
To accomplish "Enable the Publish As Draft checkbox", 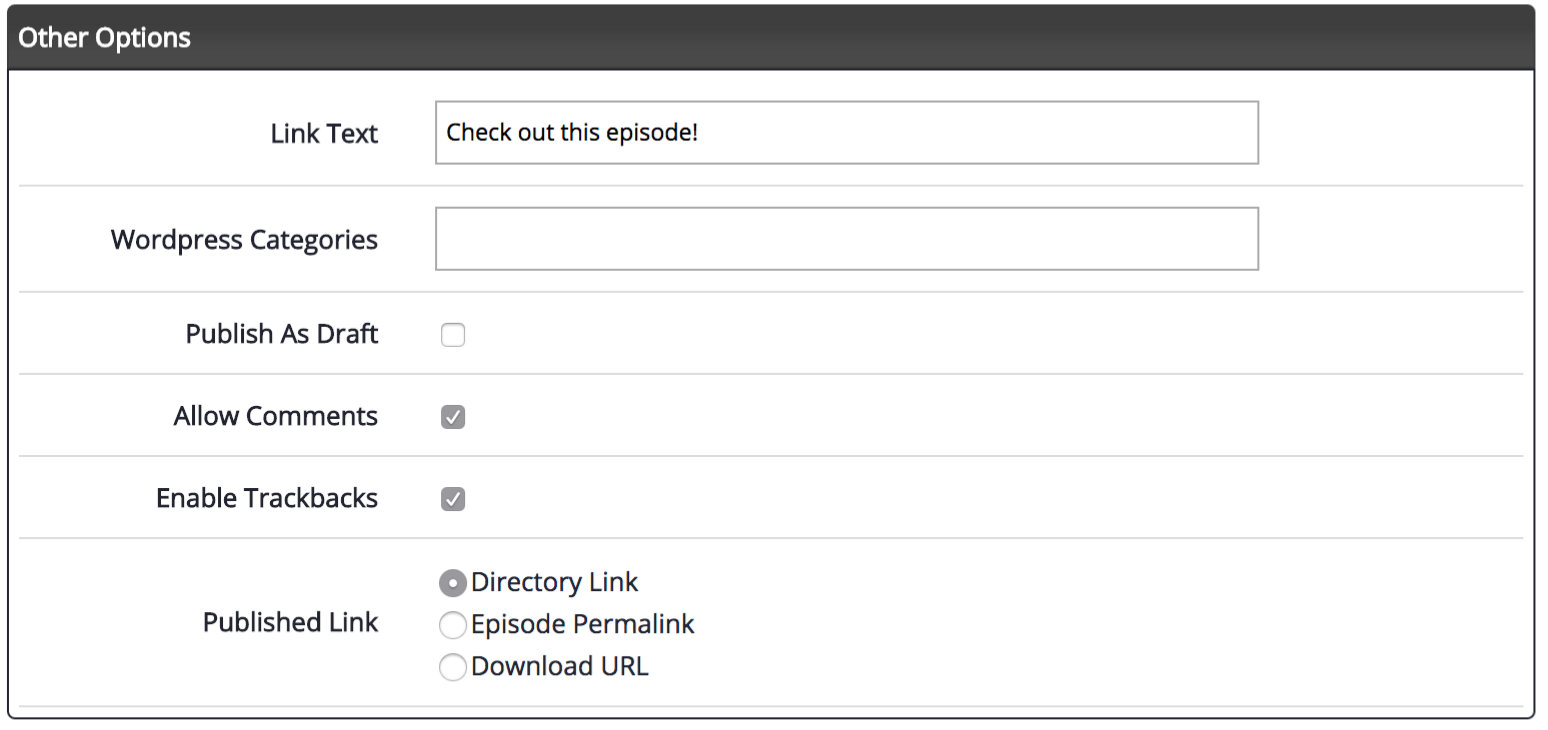I will (x=453, y=335).
